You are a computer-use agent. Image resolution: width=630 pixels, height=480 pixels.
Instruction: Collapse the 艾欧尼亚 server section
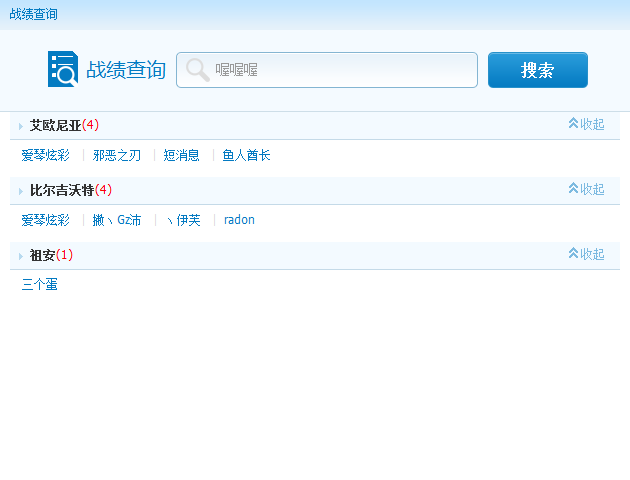(x=586, y=124)
